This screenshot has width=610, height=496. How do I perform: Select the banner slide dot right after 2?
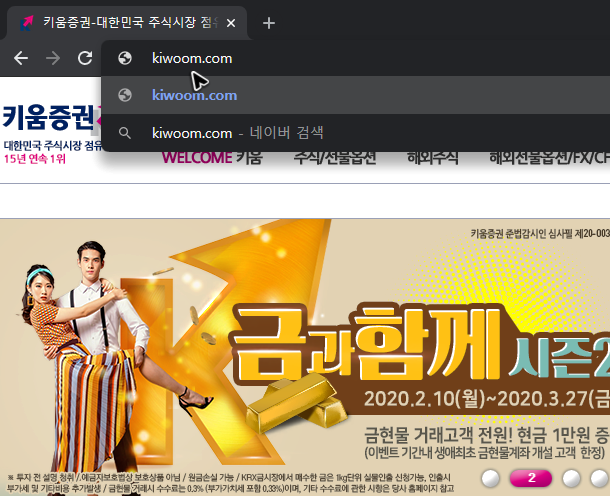coord(571,478)
